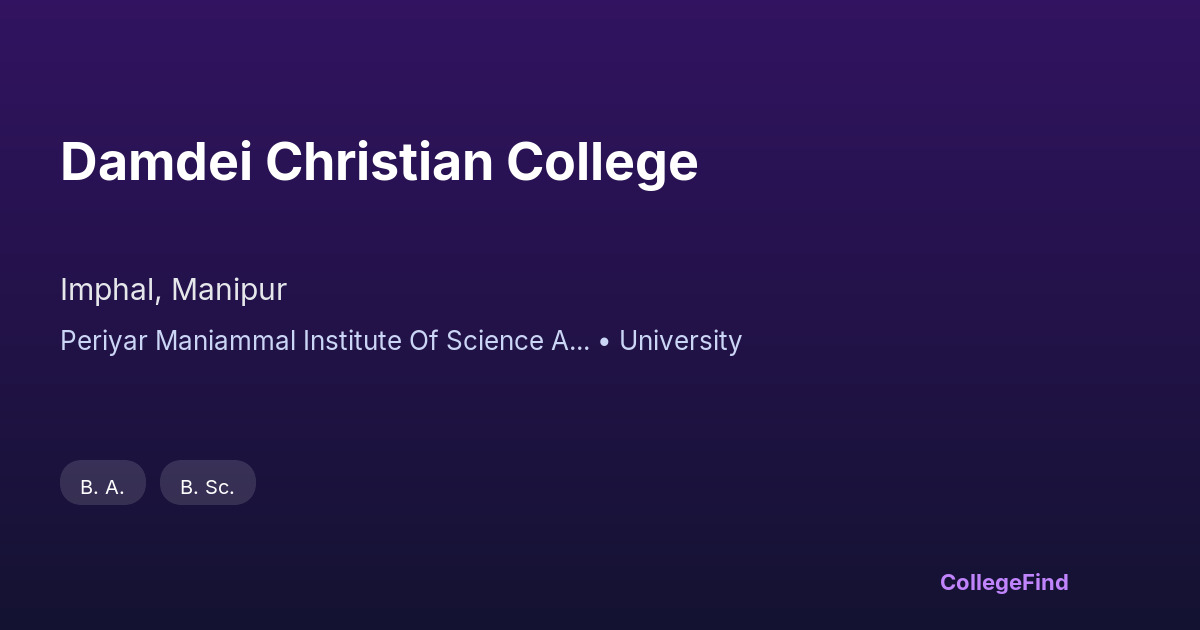Click the word College in the heading

point(602,164)
